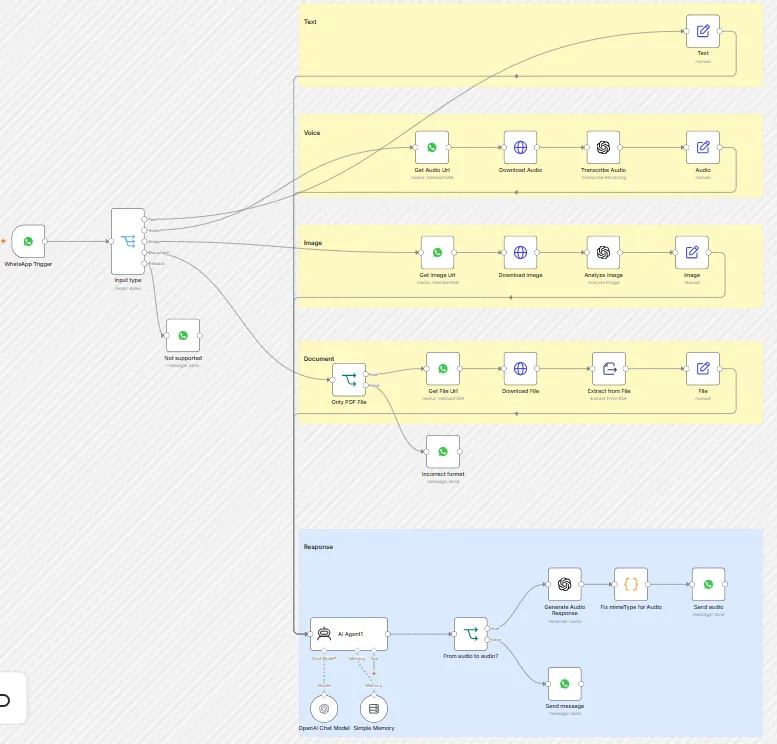Viewport: 777px width, 744px height.
Task: Select the Download Image node
Action: (x=520, y=252)
